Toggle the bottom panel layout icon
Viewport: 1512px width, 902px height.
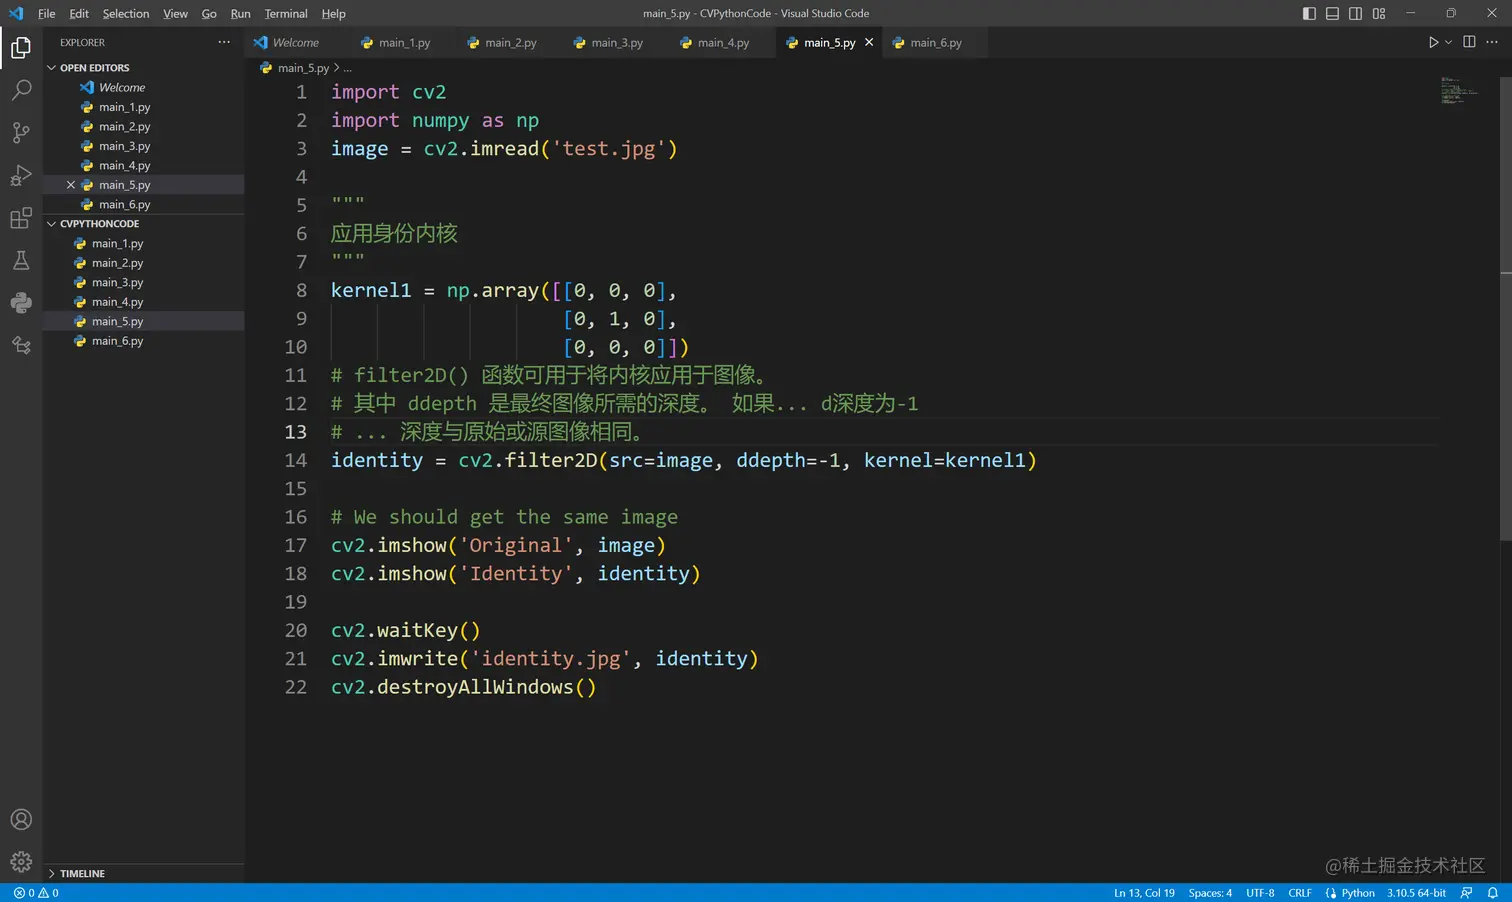tap(1332, 13)
